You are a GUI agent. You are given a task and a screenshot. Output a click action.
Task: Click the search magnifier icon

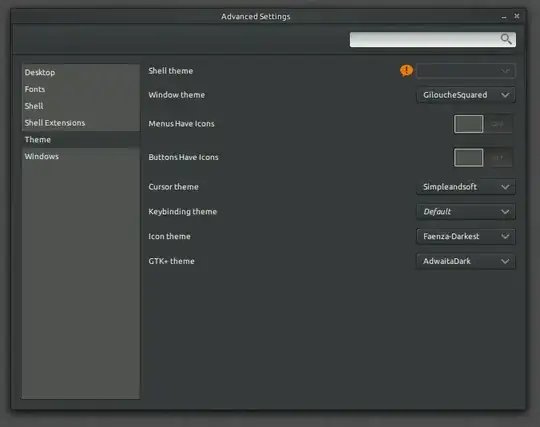click(x=506, y=39)
